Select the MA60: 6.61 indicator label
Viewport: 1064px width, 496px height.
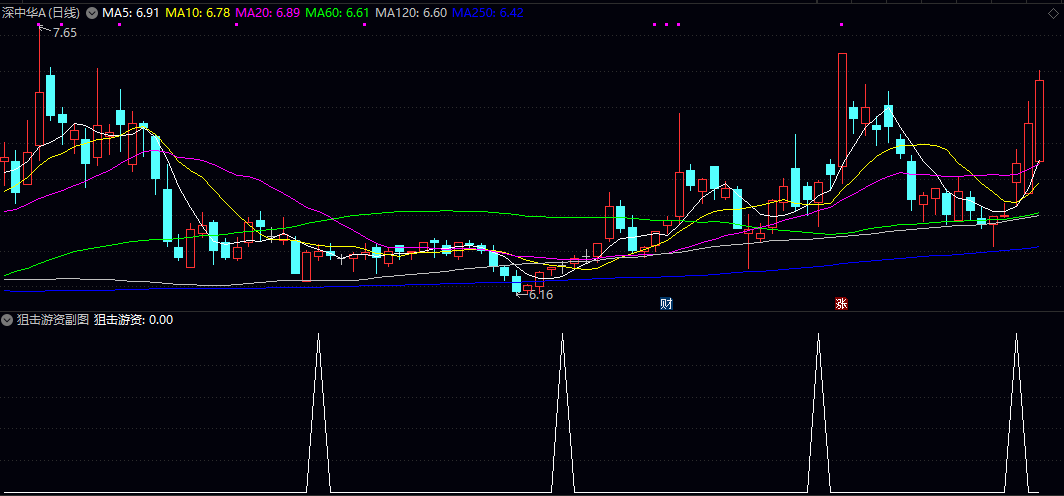tap(337, 12)
